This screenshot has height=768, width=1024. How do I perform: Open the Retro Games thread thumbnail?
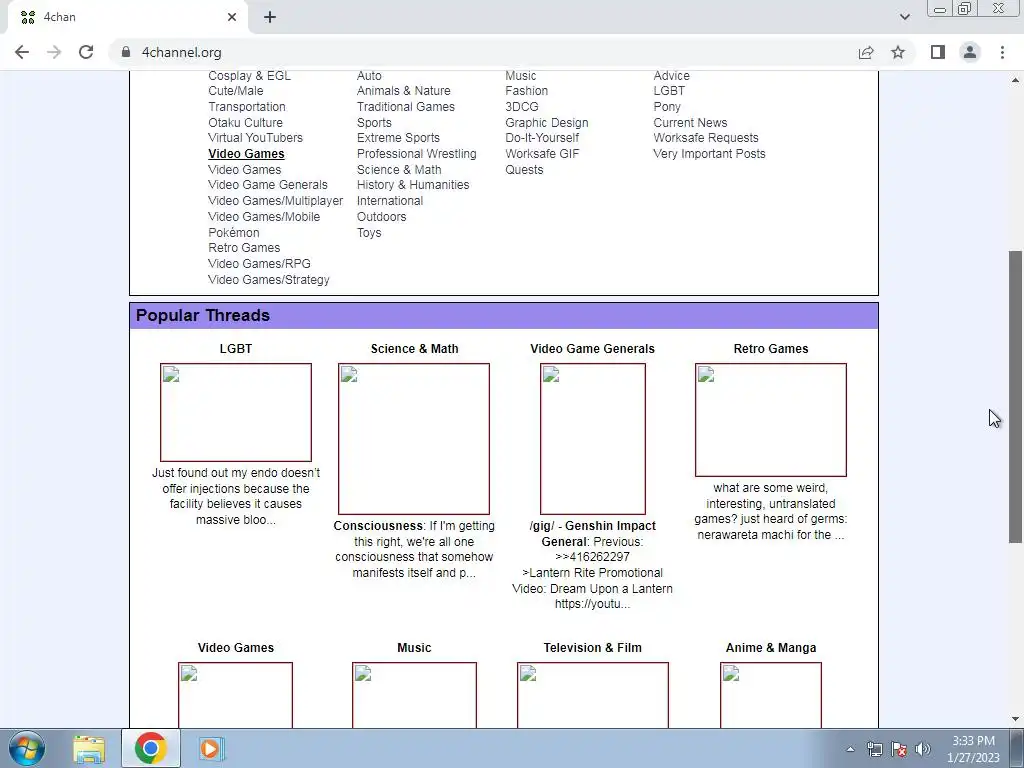point(771,420)
